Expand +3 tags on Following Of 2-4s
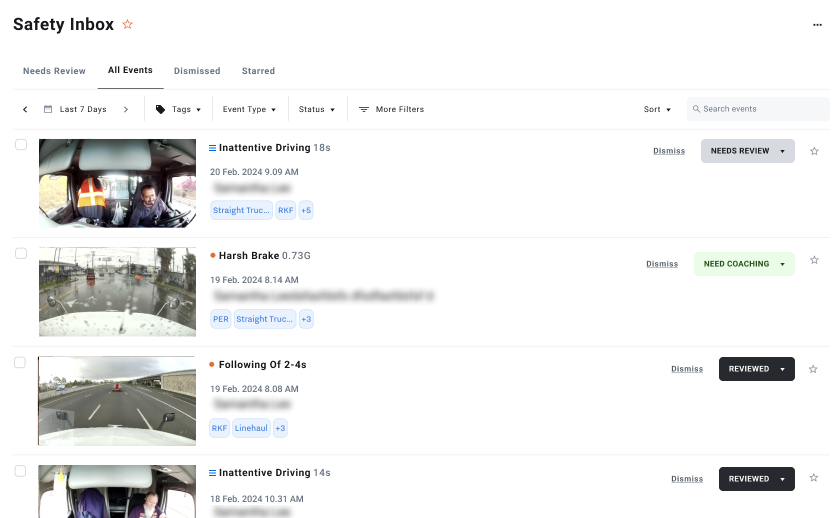Viewport: 836px width, 518px height. pyautogui.click(x=280, y=428)
